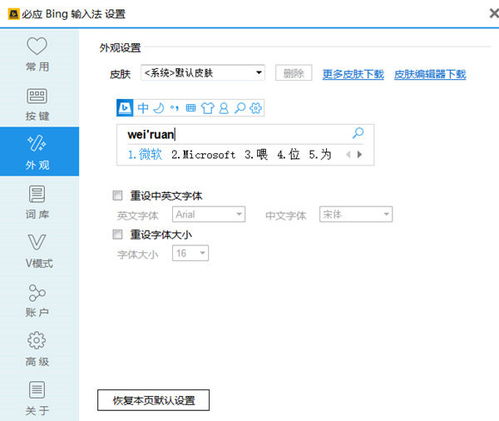Switch to the V模式 sidebar tab

[37, 251]
